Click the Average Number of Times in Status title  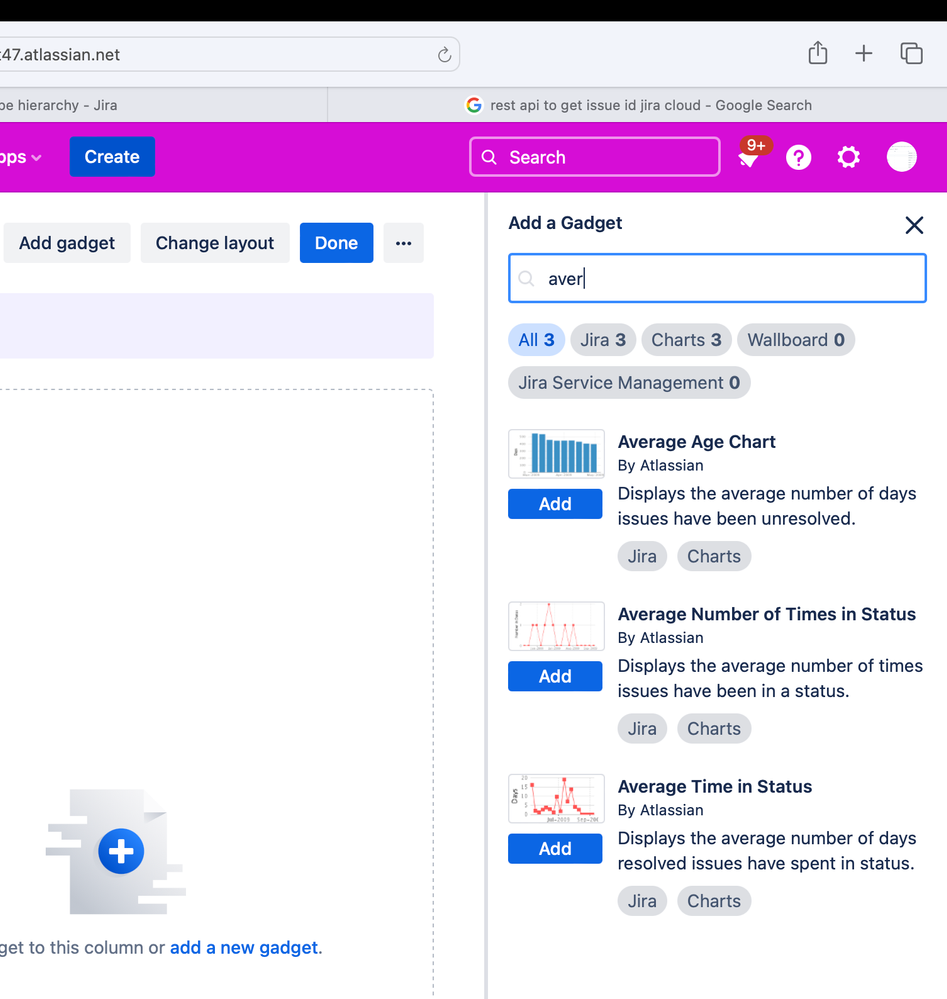767,614
